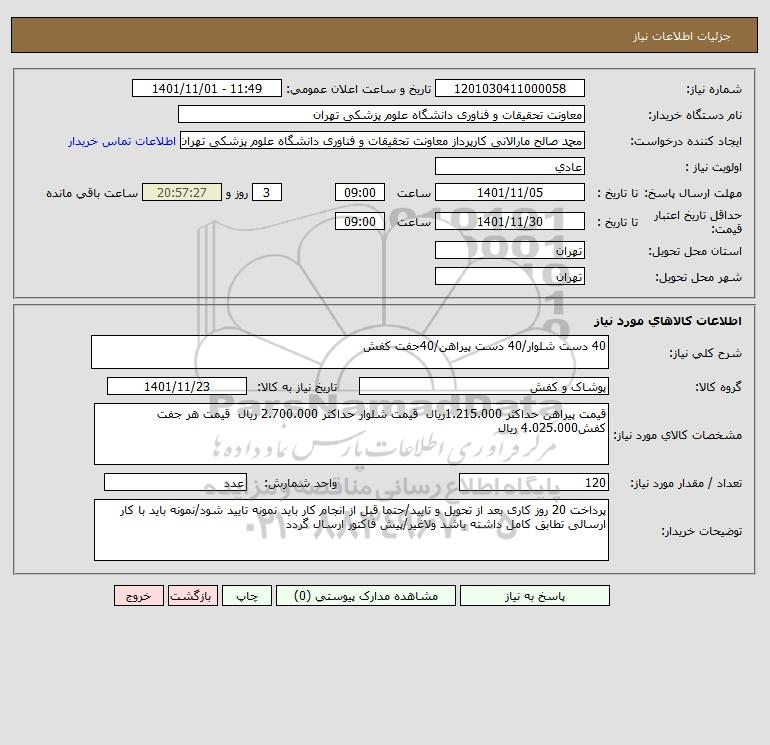Click the ساعت باقی مانده label
This screenshot has height=745, width=770.
(x=92, y=193)
